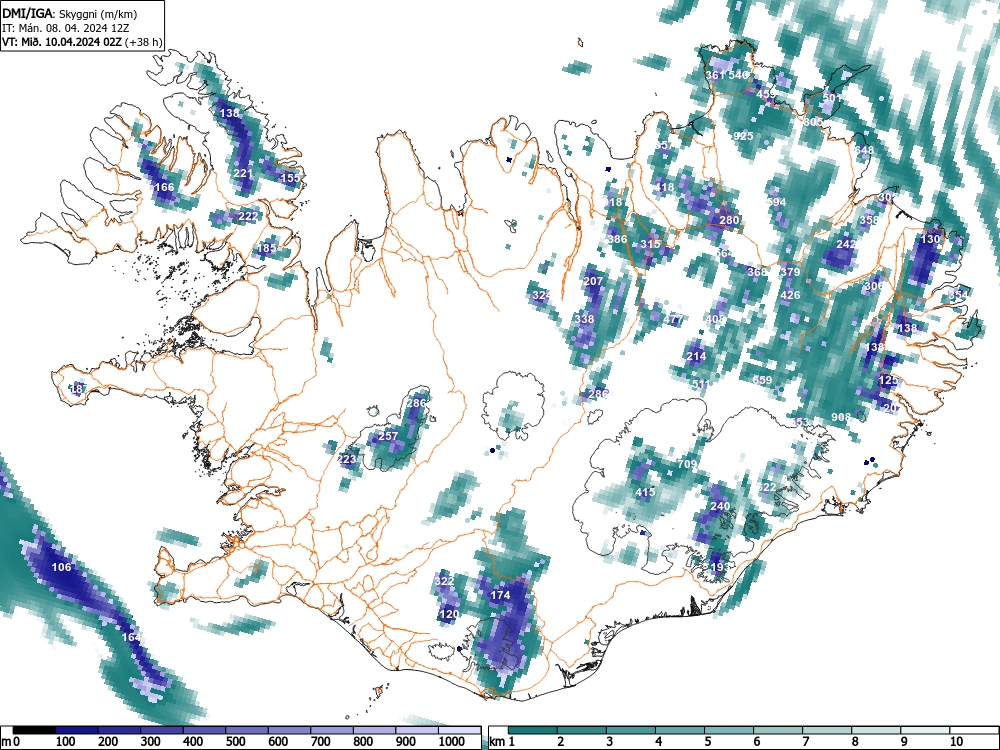
Task: Click the visibility value 805
Action: click(x=812, y=121)
